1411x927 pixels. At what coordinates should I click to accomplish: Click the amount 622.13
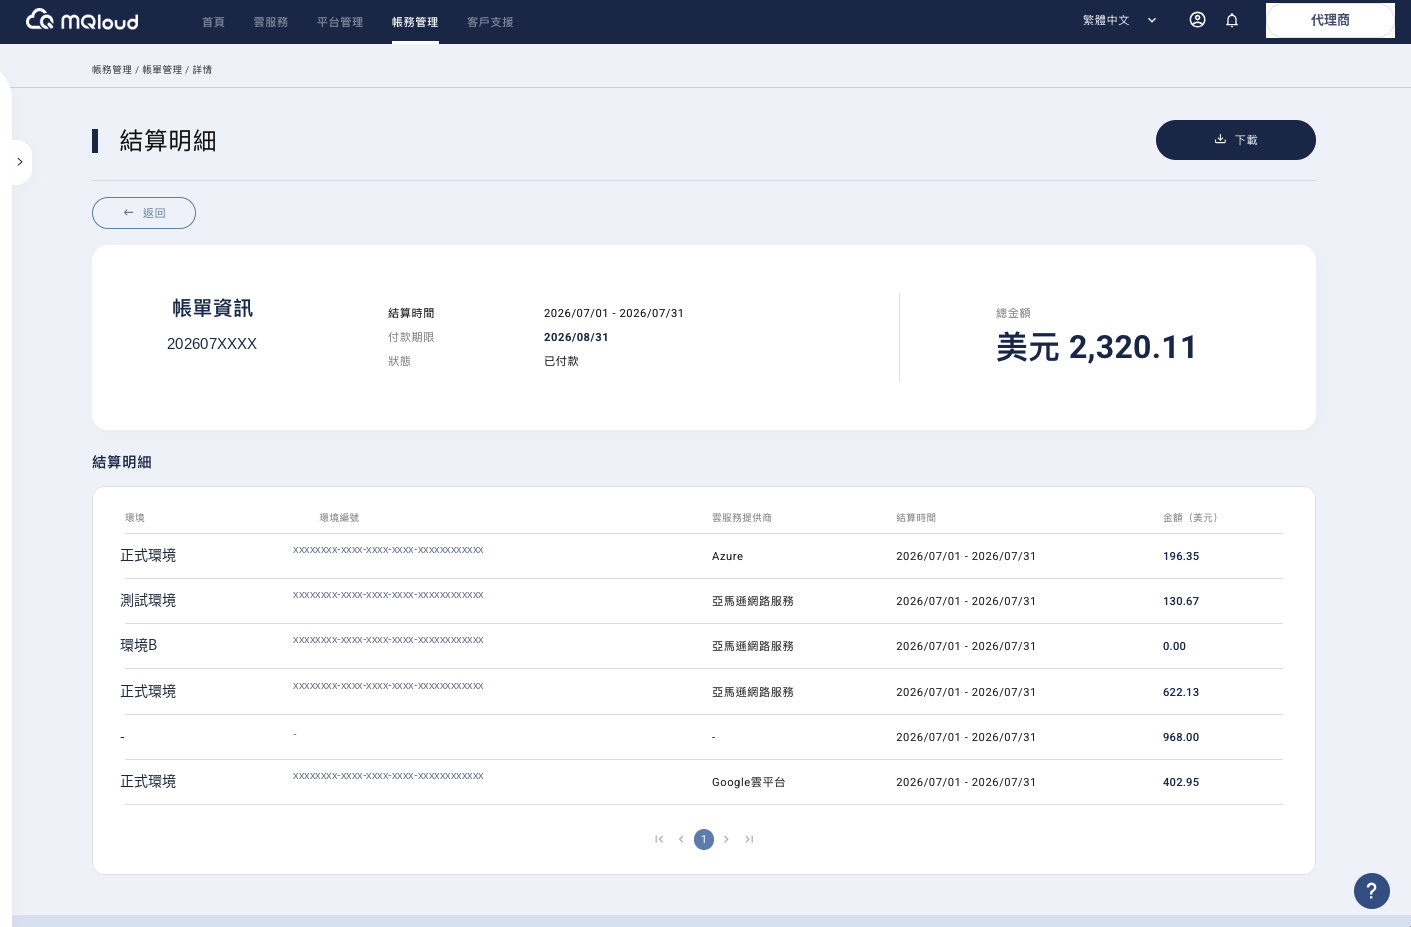pos(1181,693)
